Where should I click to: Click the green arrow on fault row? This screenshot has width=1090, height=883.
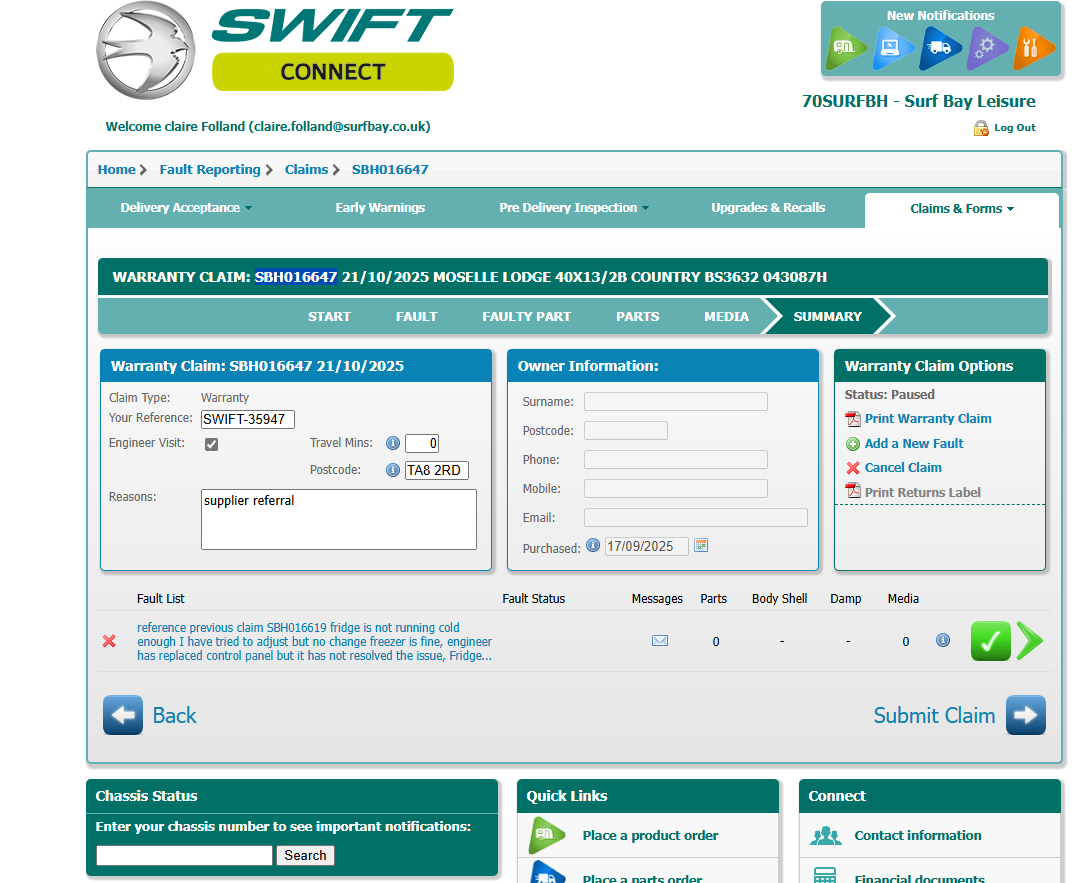coord(1030,640)
